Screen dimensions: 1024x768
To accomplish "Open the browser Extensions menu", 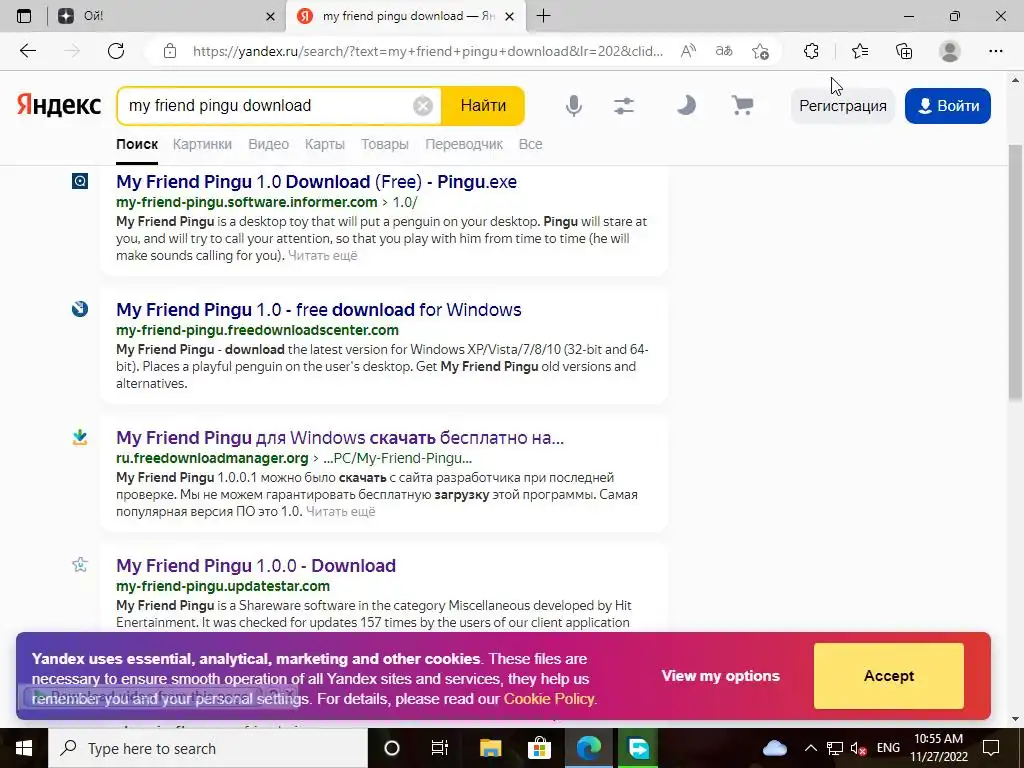I will click(811, 51).
